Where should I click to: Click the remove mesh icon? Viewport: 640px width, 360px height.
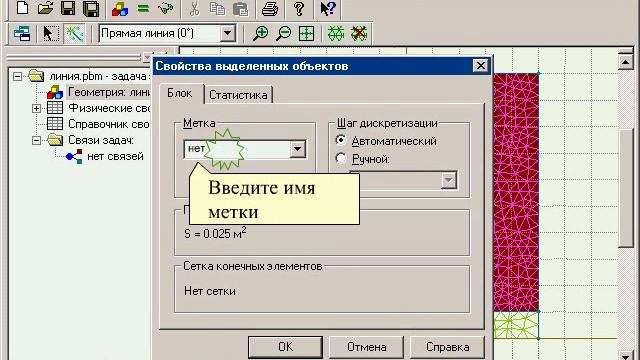(x=359, y=33)
